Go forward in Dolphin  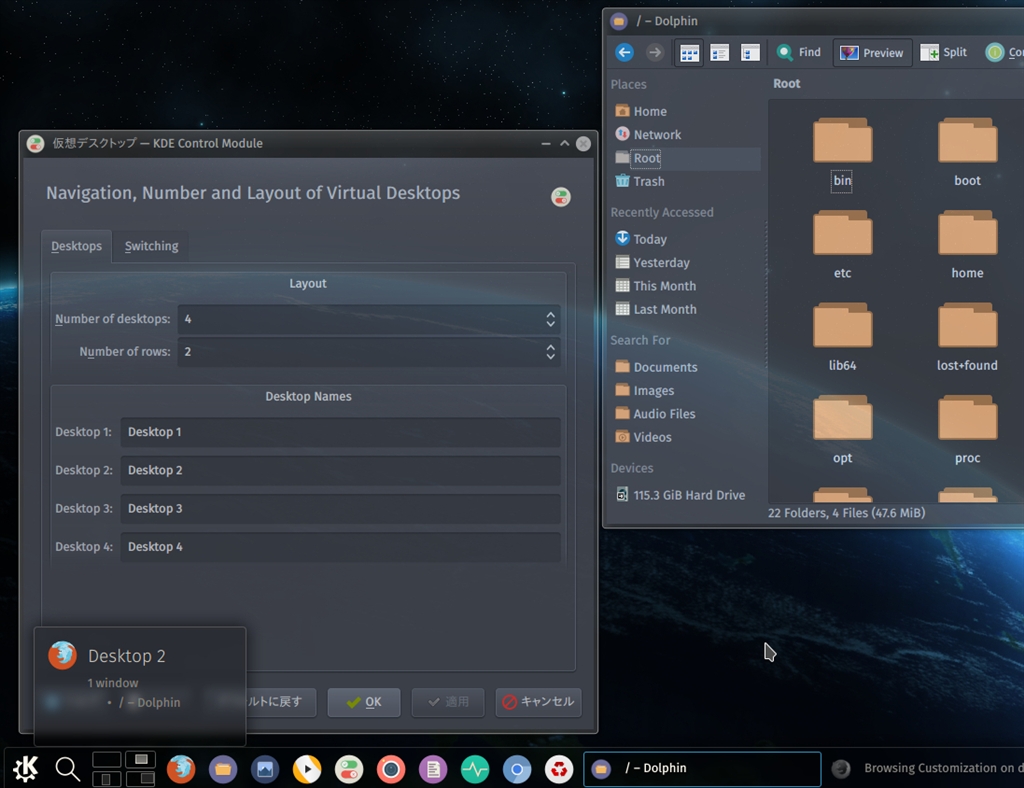(655, 52)
